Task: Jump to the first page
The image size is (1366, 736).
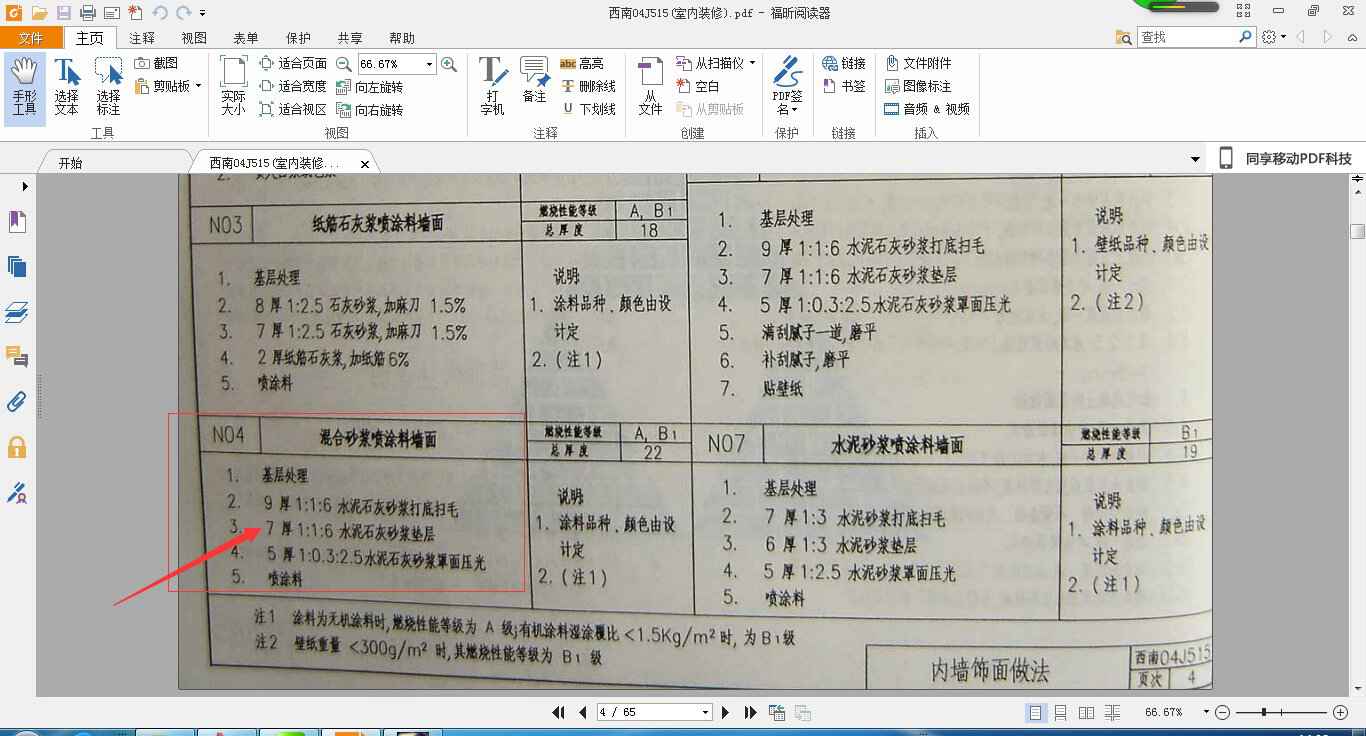Action: click(559, 712)
